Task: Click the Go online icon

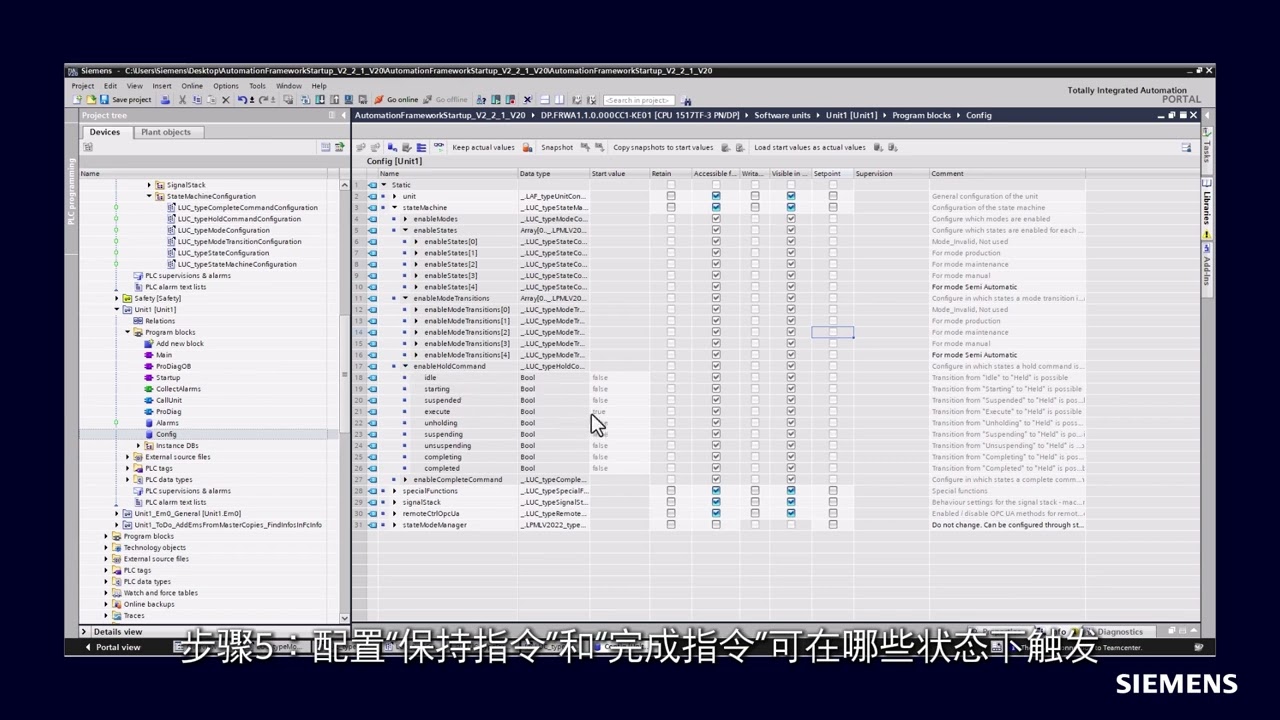Action: (379, 100)
